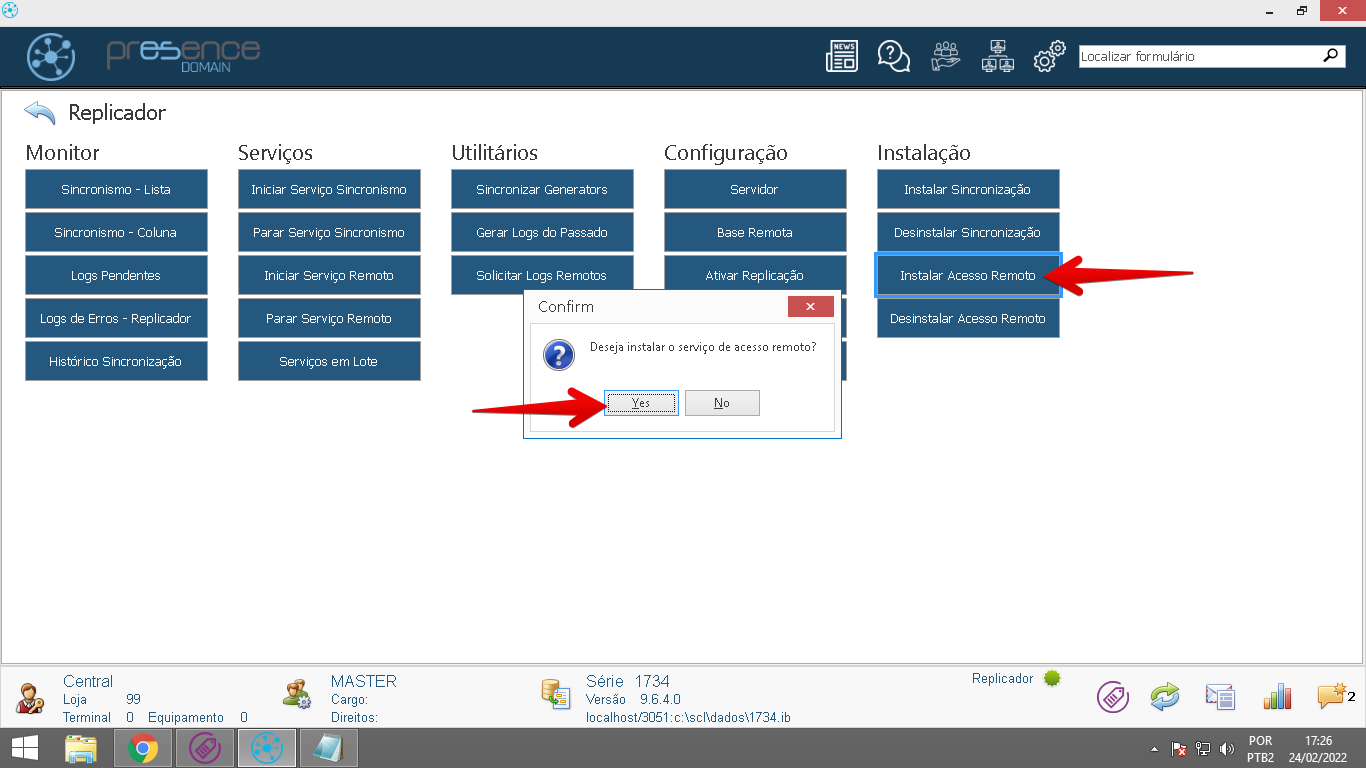This screenshot has height=768, width=1366.
Task: Open the notepad app in taskbar
Action: [x=327, y=748]
